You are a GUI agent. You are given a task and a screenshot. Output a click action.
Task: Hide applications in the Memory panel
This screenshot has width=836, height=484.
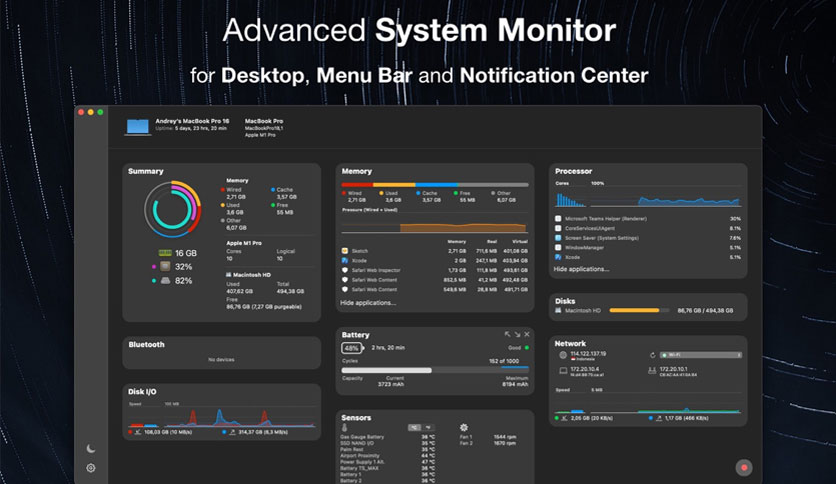pos(368,303)
